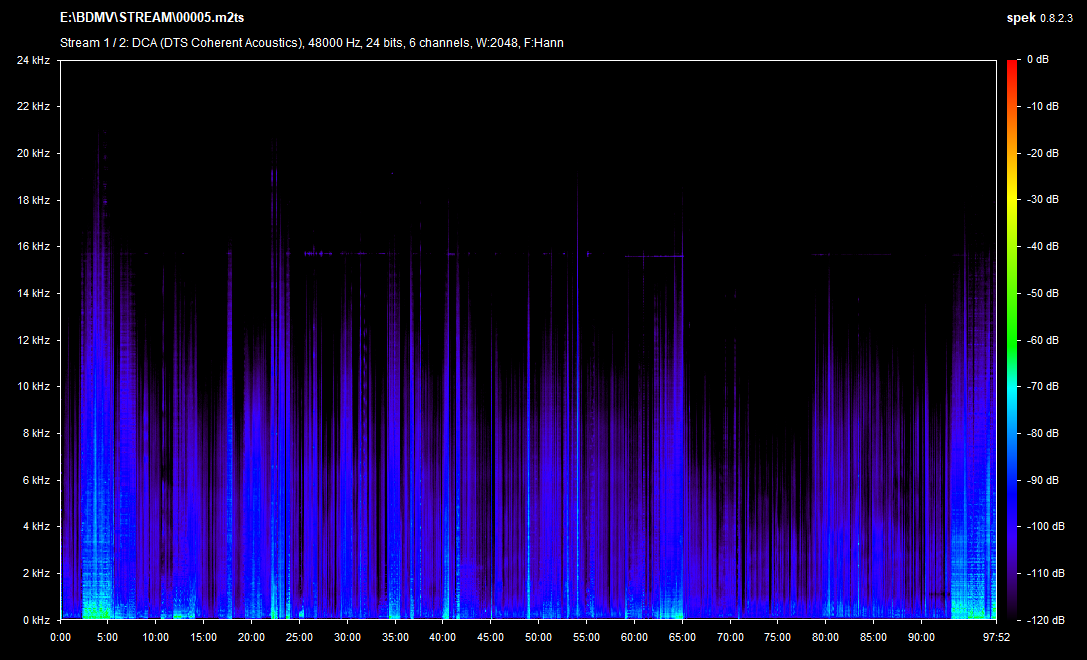This screenshot has height=660, width=1087.
Task: Click the red top of the color scale bar
Action: pyautogui.click(x=1011, y=68)
